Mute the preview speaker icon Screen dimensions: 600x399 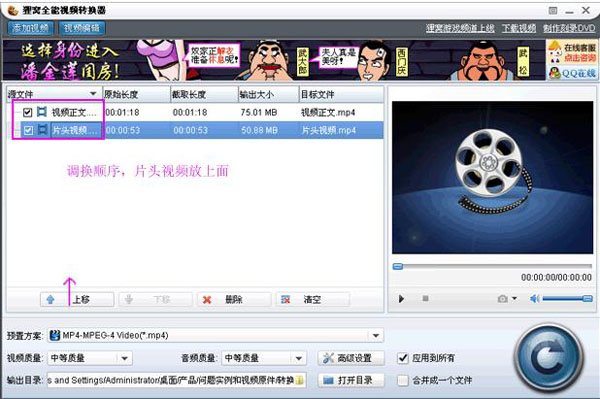[535, 298]
